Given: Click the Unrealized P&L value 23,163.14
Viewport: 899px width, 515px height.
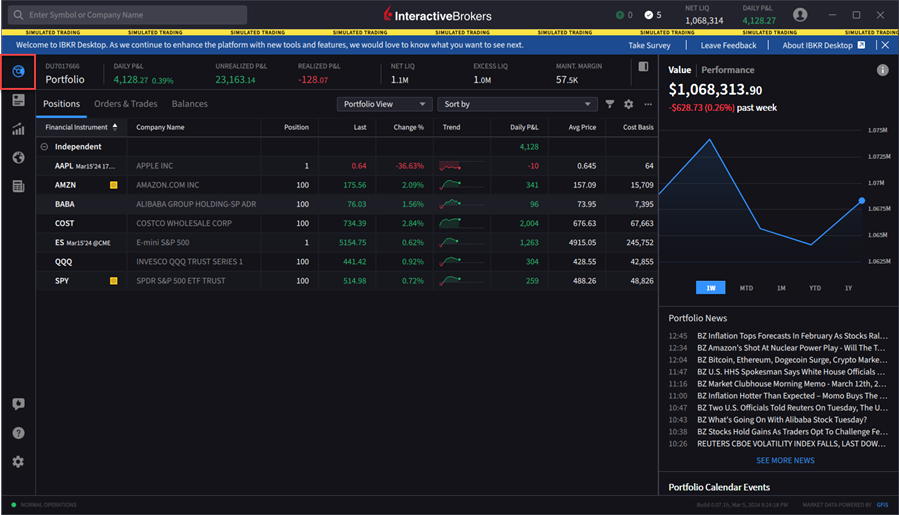Looking at the screenshot, I should (235, 80).
